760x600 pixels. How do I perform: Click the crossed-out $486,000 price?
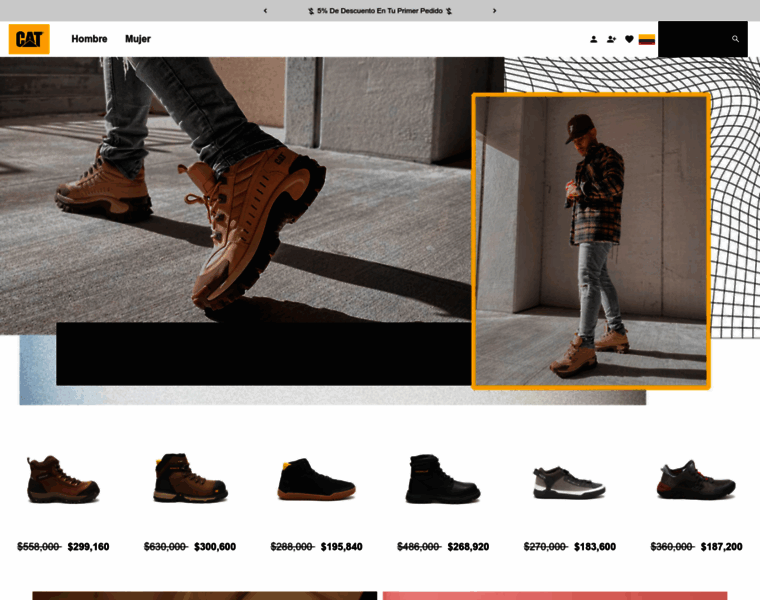(x=419, y=547)
